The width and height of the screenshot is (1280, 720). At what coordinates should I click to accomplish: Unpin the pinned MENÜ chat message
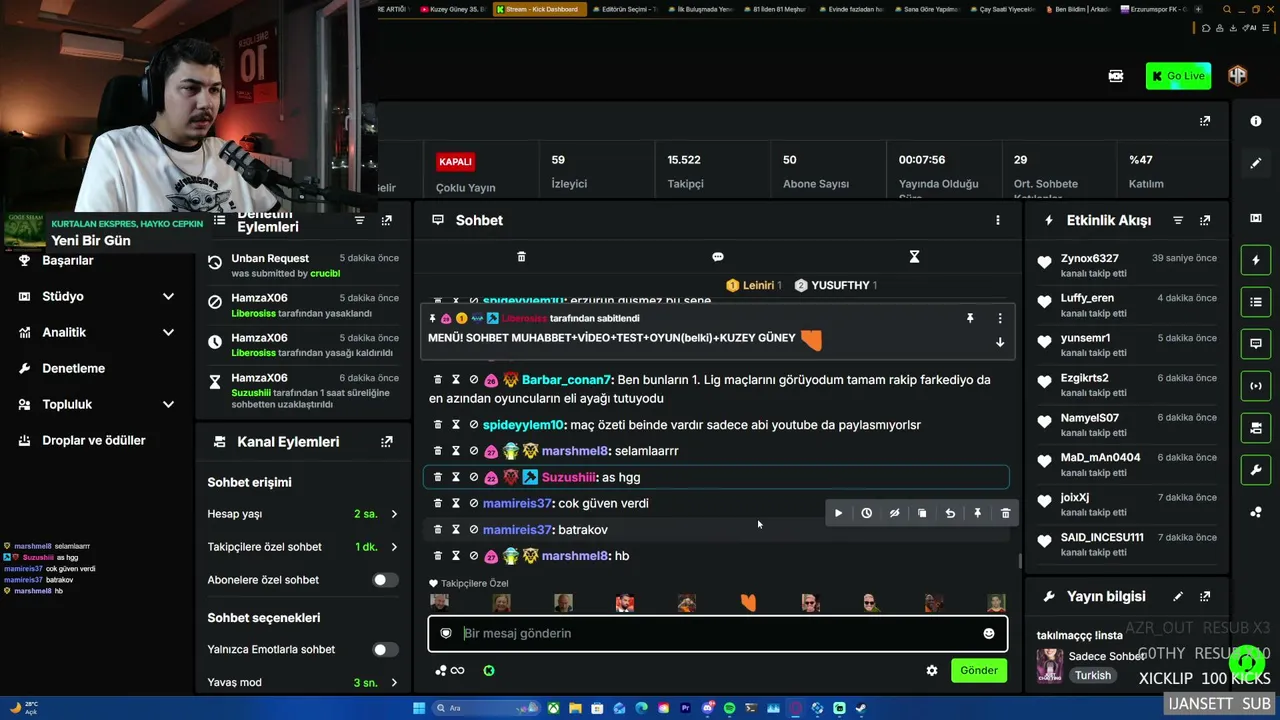coord(969,318)
